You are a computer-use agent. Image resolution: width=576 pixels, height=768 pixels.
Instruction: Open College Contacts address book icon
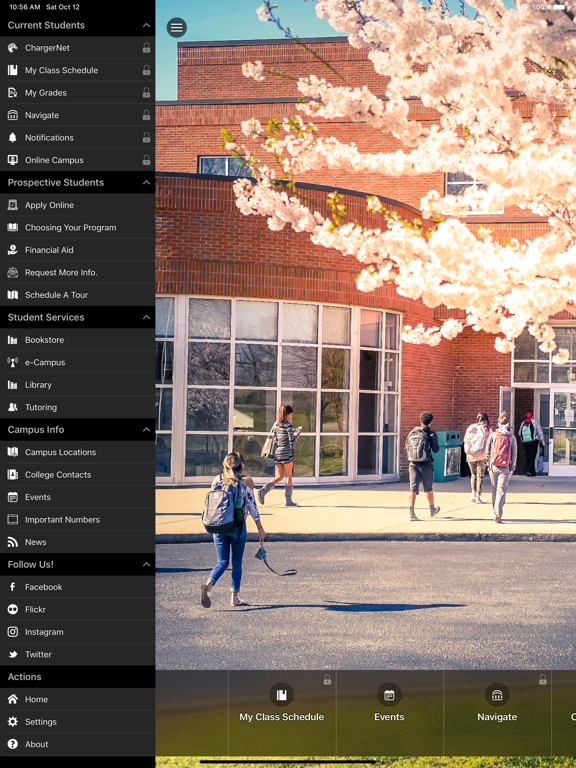pos(13,475)
